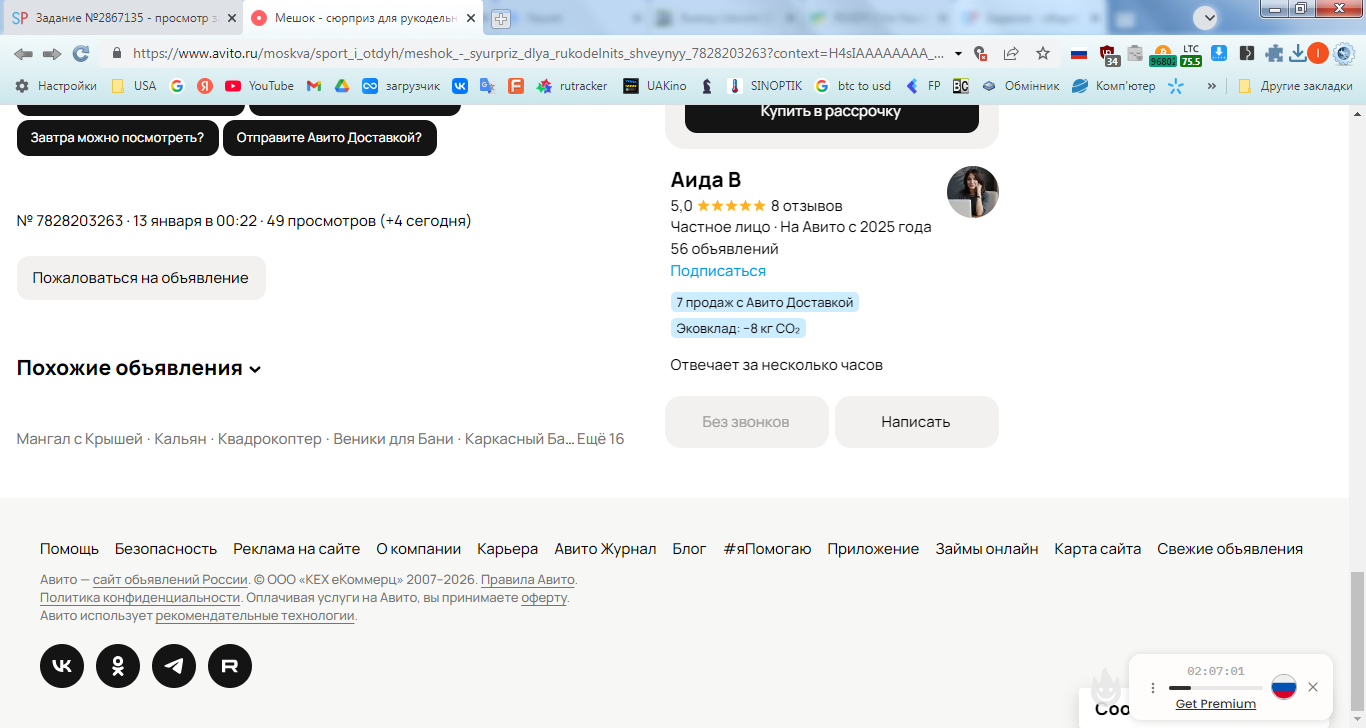This screenshot has width=1366, height=728.
Task: Open the 56 объявлений seller listings
Action: point(724,249)
